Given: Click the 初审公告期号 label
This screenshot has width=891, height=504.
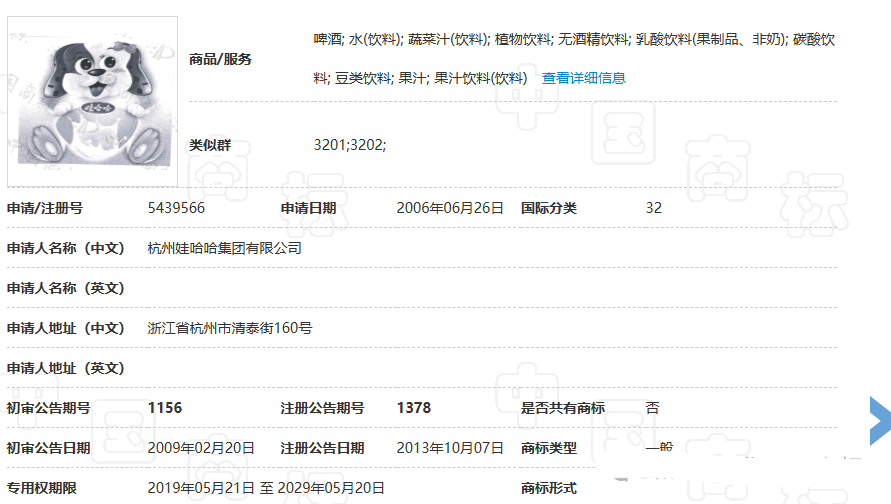Looking at the screenshot, I should click(x=48, y=408).
